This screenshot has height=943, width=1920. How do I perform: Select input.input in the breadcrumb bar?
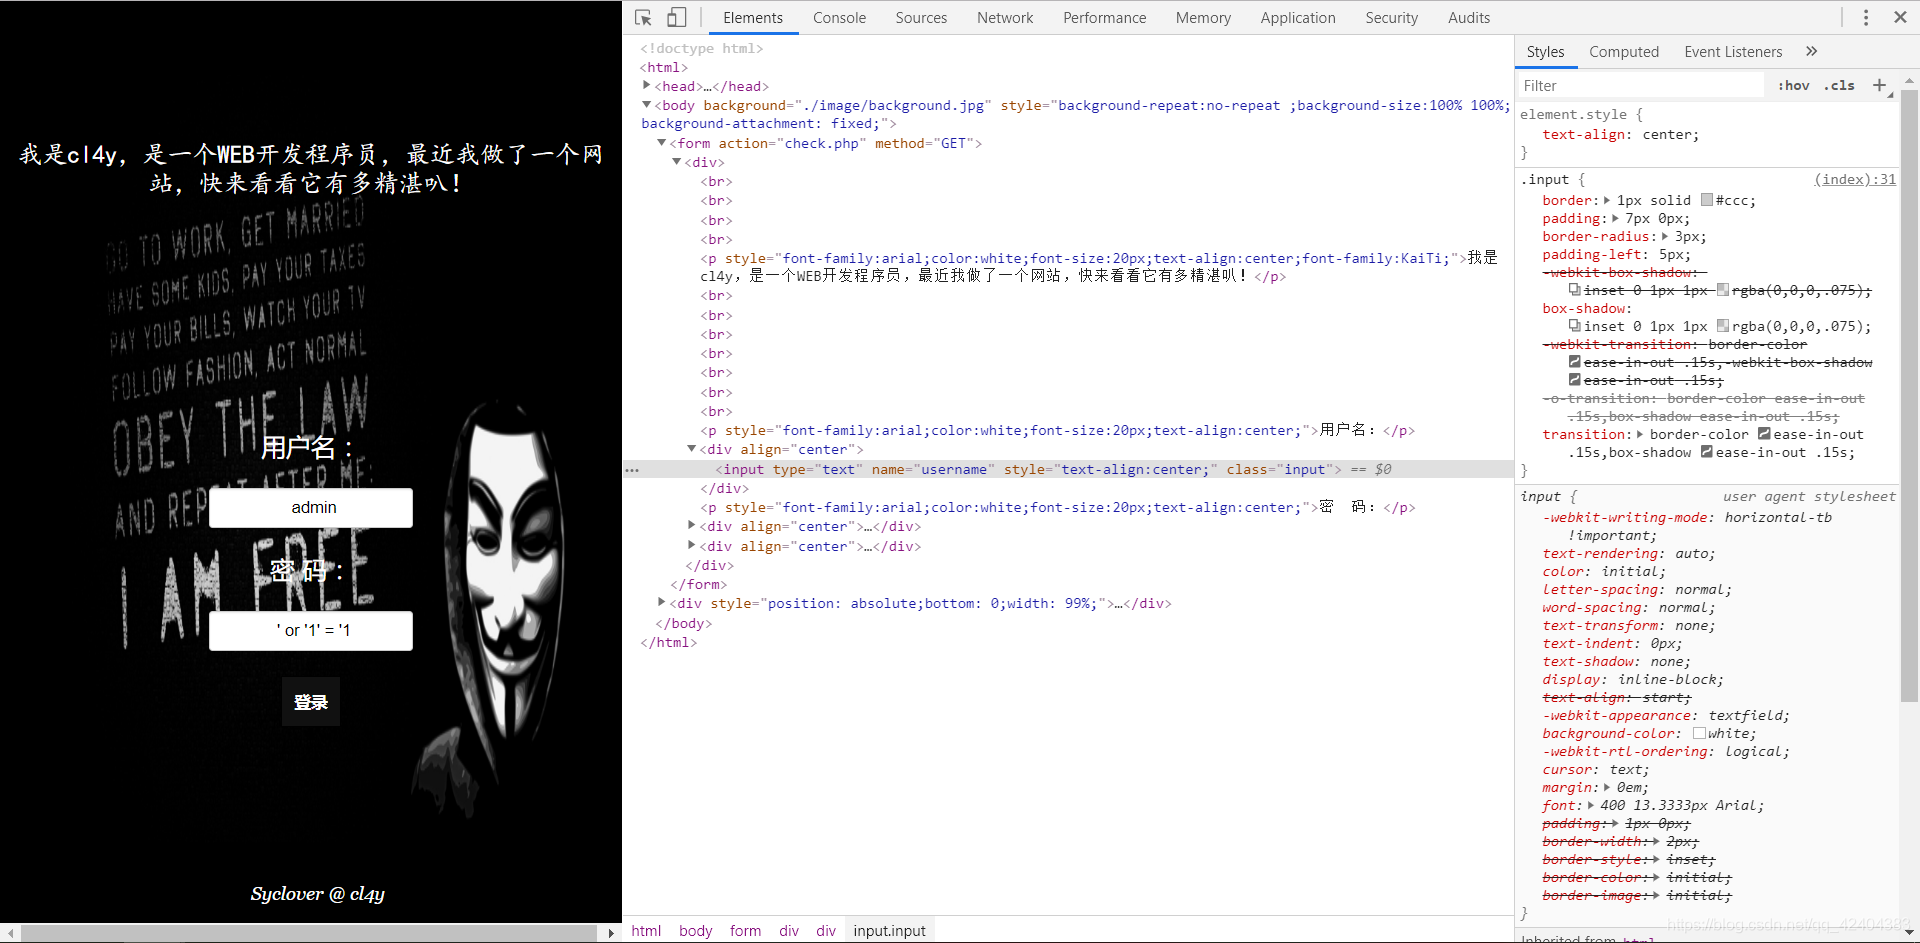click(x=889, y=930)
